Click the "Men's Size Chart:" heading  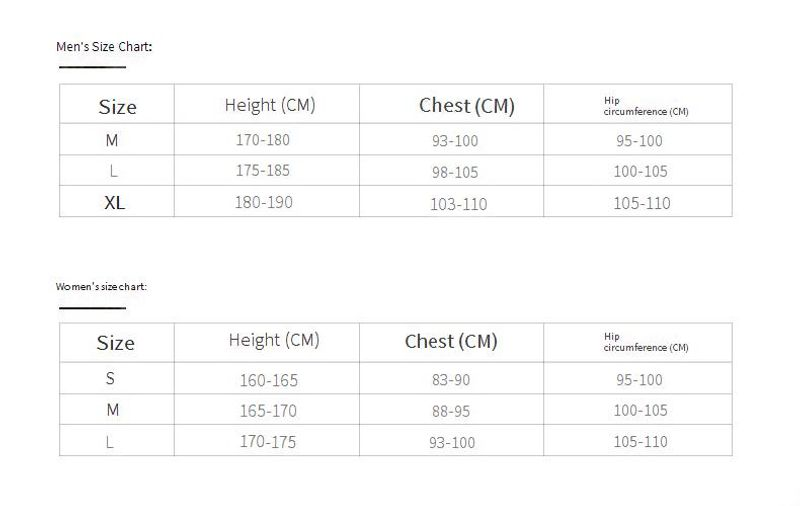[104, 47]
